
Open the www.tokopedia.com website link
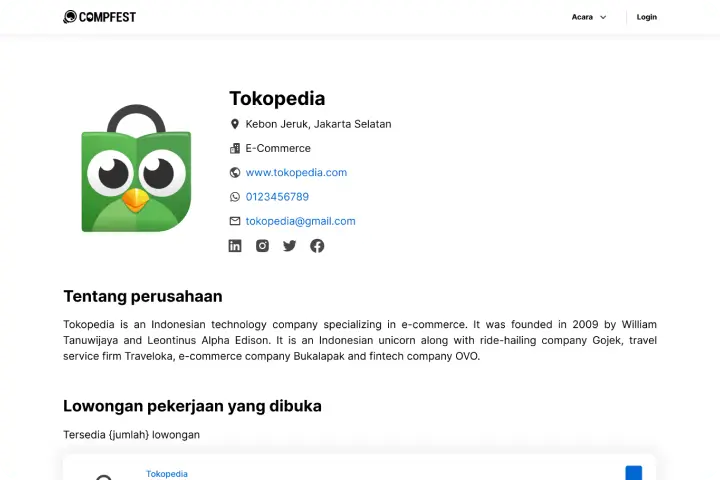tap(296, 172)
